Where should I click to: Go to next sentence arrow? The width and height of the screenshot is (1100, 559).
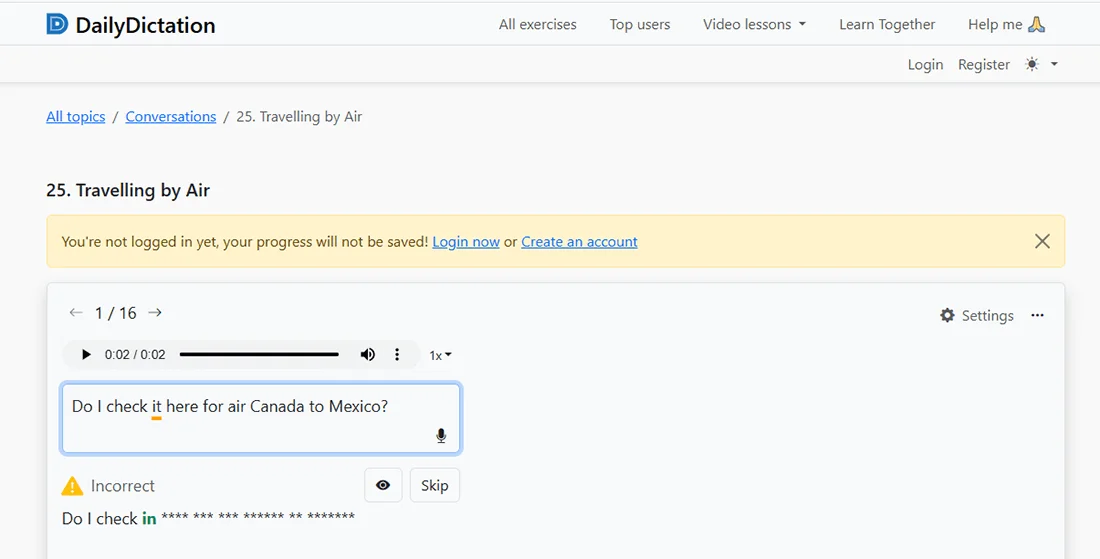pyautogui.click(x=155, y=313)
